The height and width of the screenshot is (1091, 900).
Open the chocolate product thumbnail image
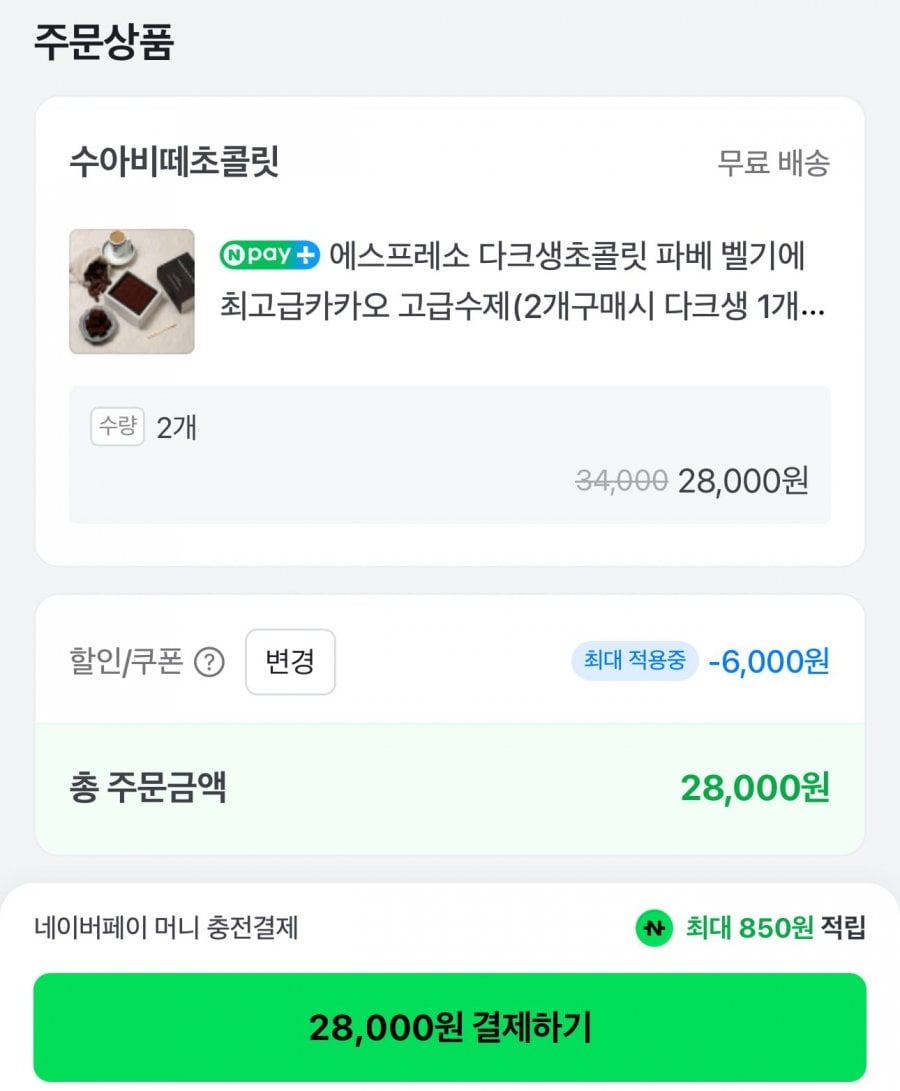(132, 292)
